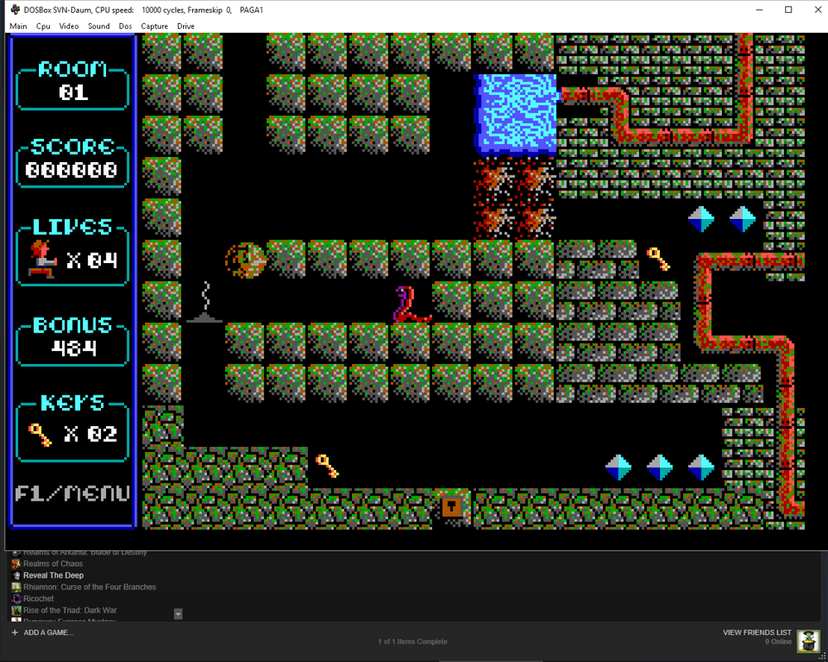Click the lives count X 04

(92, 260)
